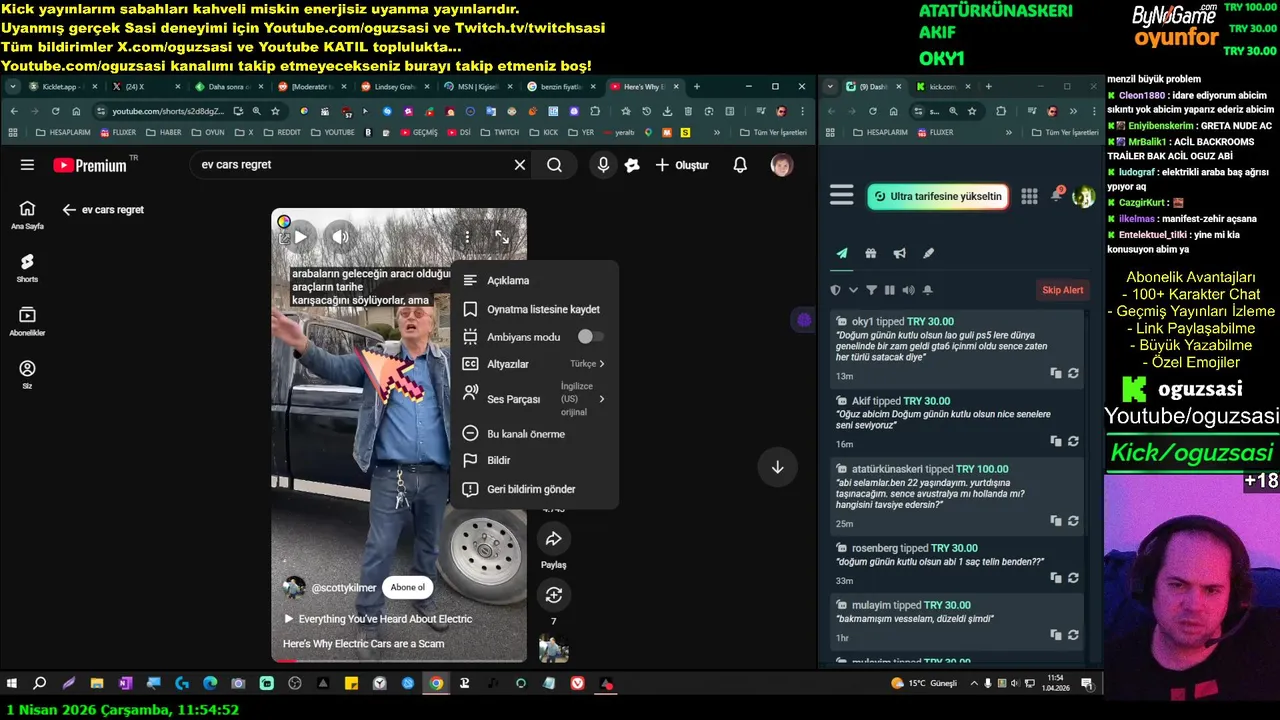Pause the alerts queue
Screen dimensions: 1280x720
click(x=889, y=290)
